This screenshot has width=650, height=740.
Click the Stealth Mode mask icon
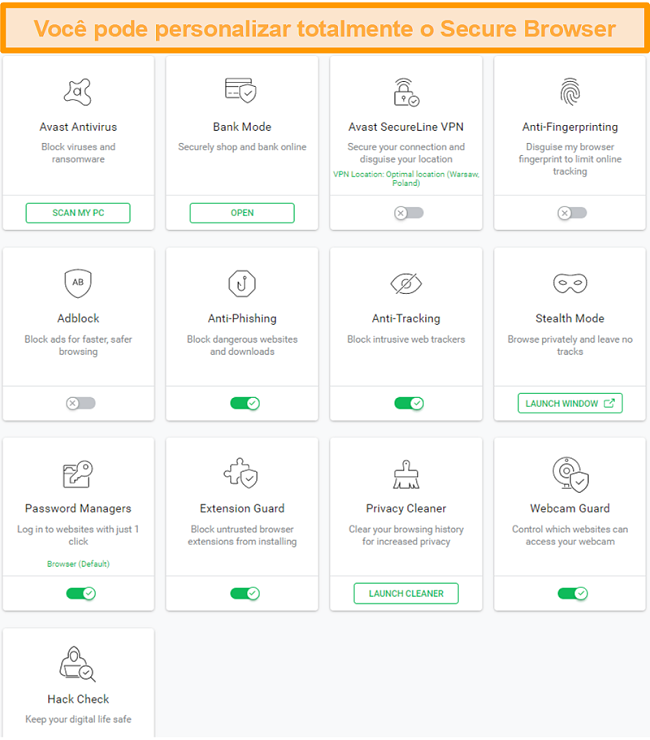(x=570, y=283)
